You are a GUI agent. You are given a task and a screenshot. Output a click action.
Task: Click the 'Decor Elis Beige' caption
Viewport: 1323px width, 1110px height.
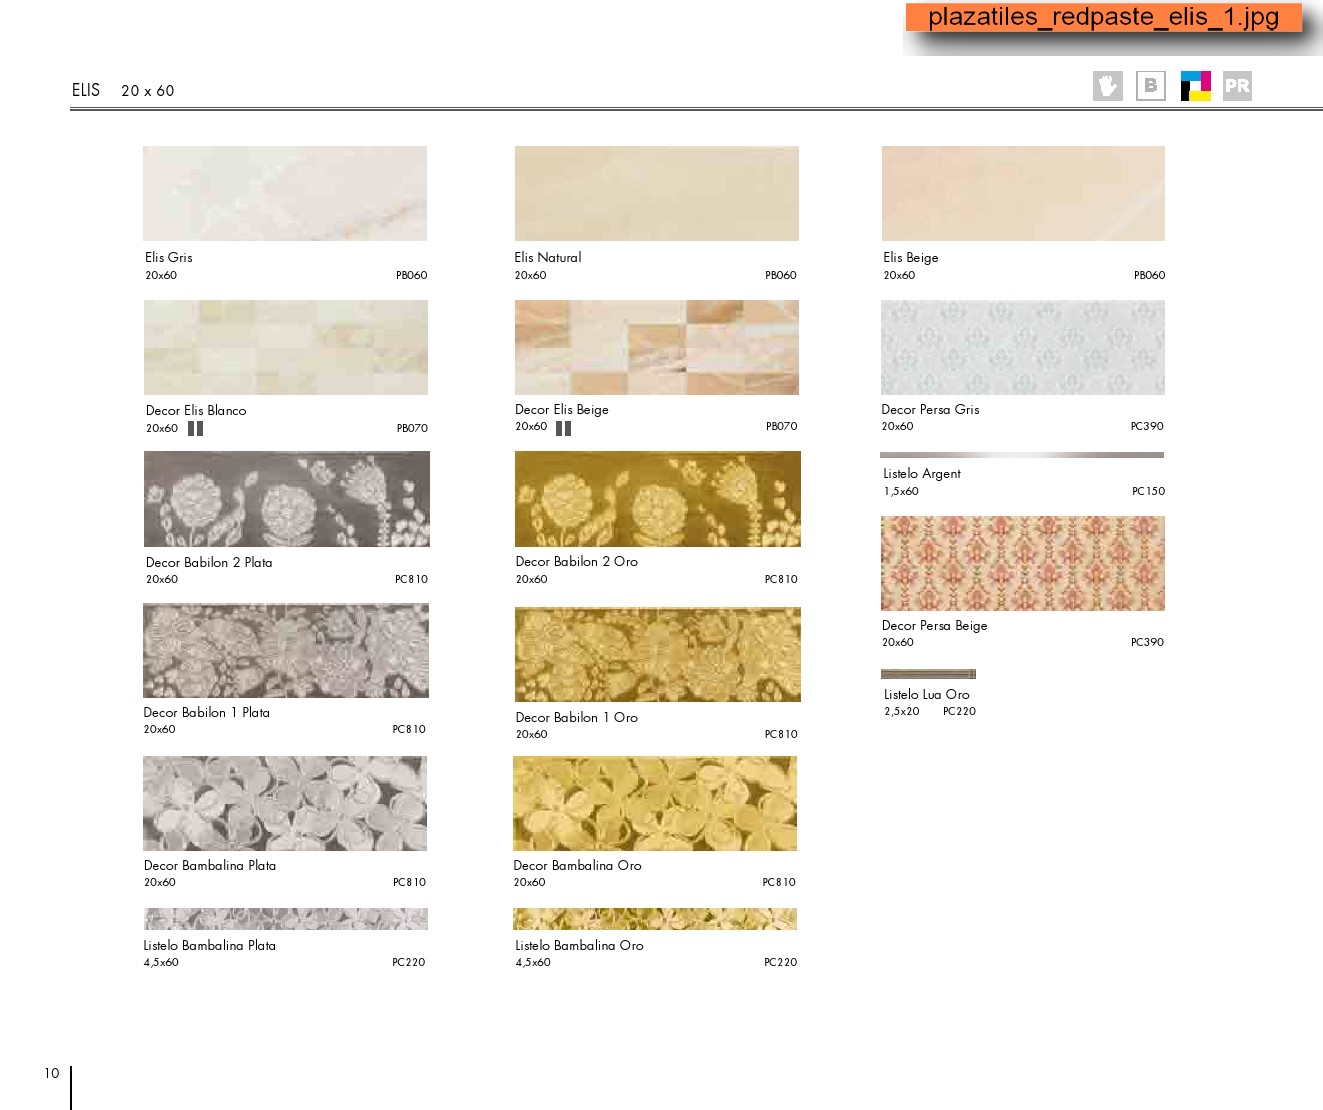tap(562, 409)
